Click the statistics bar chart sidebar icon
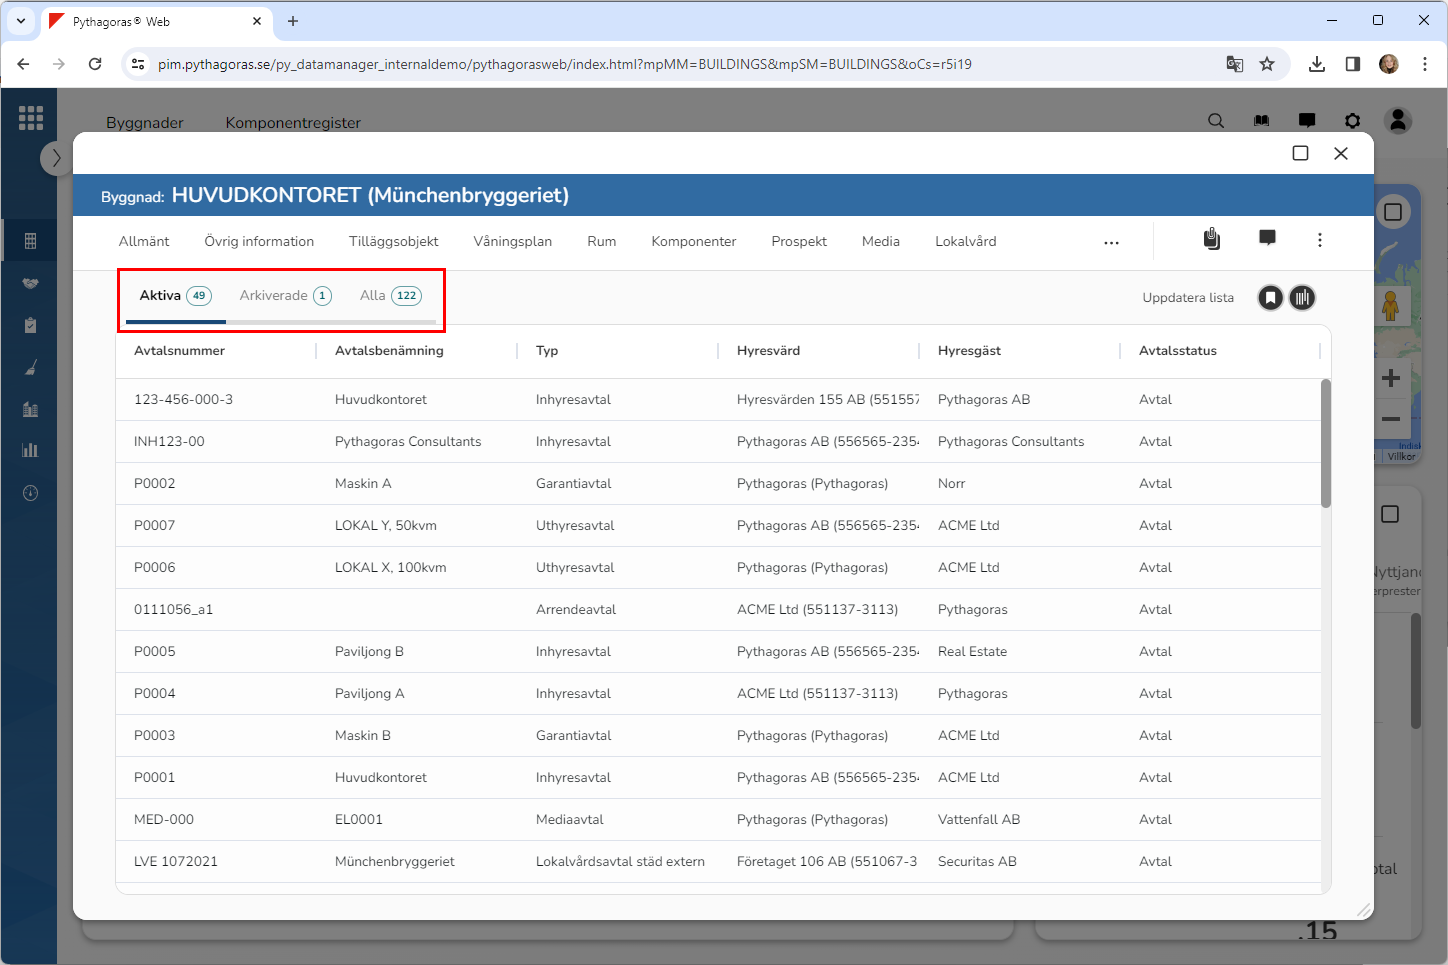 click(30, 450)
